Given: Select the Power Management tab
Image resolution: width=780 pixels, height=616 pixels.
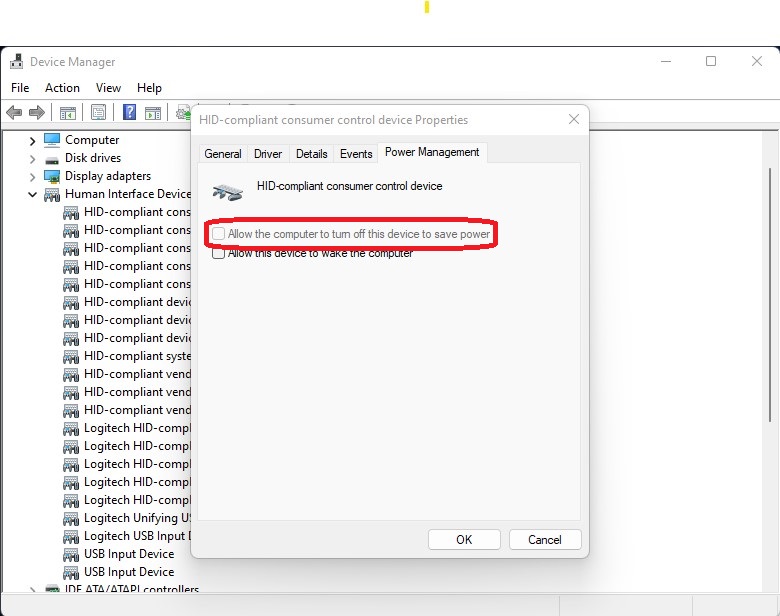Looking at the screenshot, I should pos(432,152).
